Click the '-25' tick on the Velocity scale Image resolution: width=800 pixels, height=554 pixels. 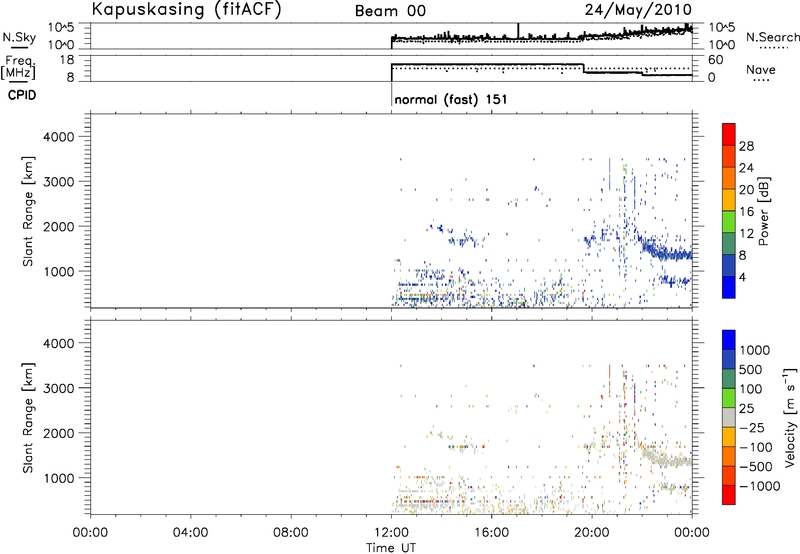click(752, 427)
